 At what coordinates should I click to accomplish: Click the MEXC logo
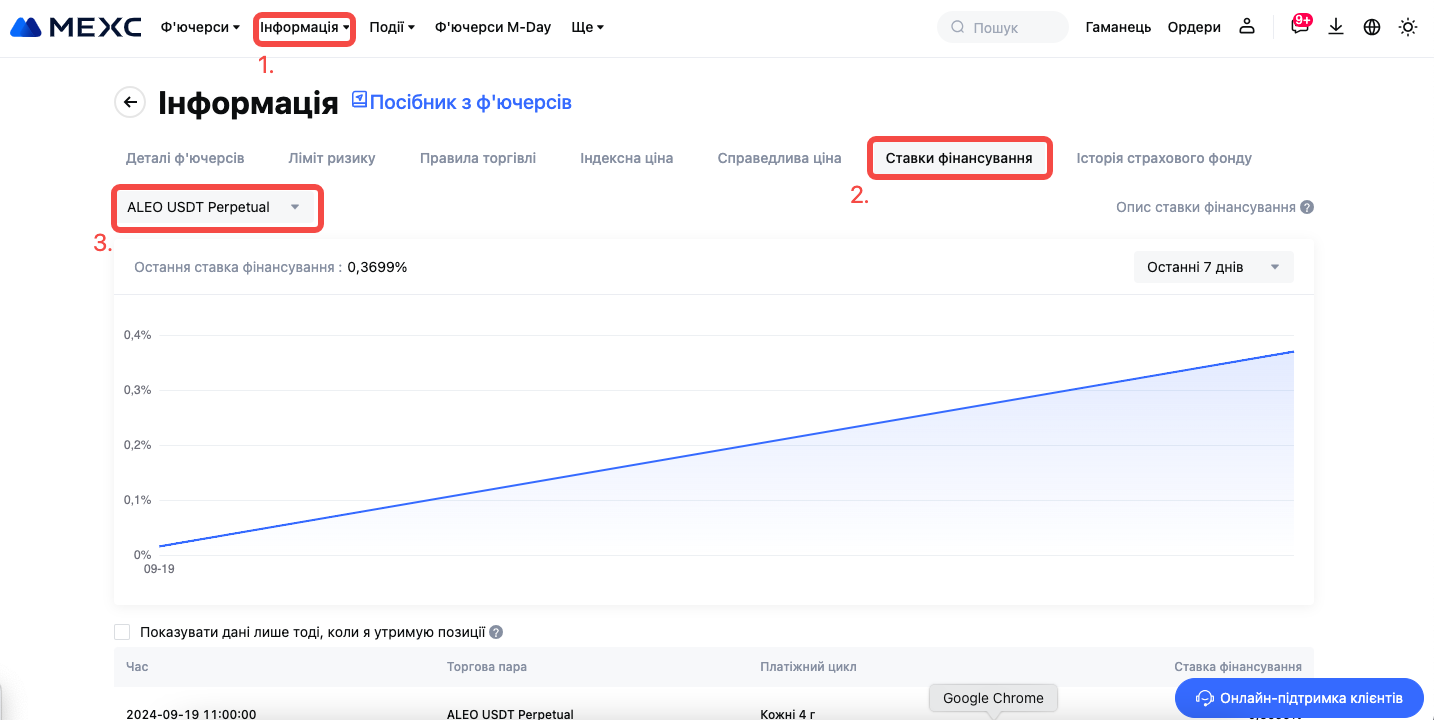[75, 27]
